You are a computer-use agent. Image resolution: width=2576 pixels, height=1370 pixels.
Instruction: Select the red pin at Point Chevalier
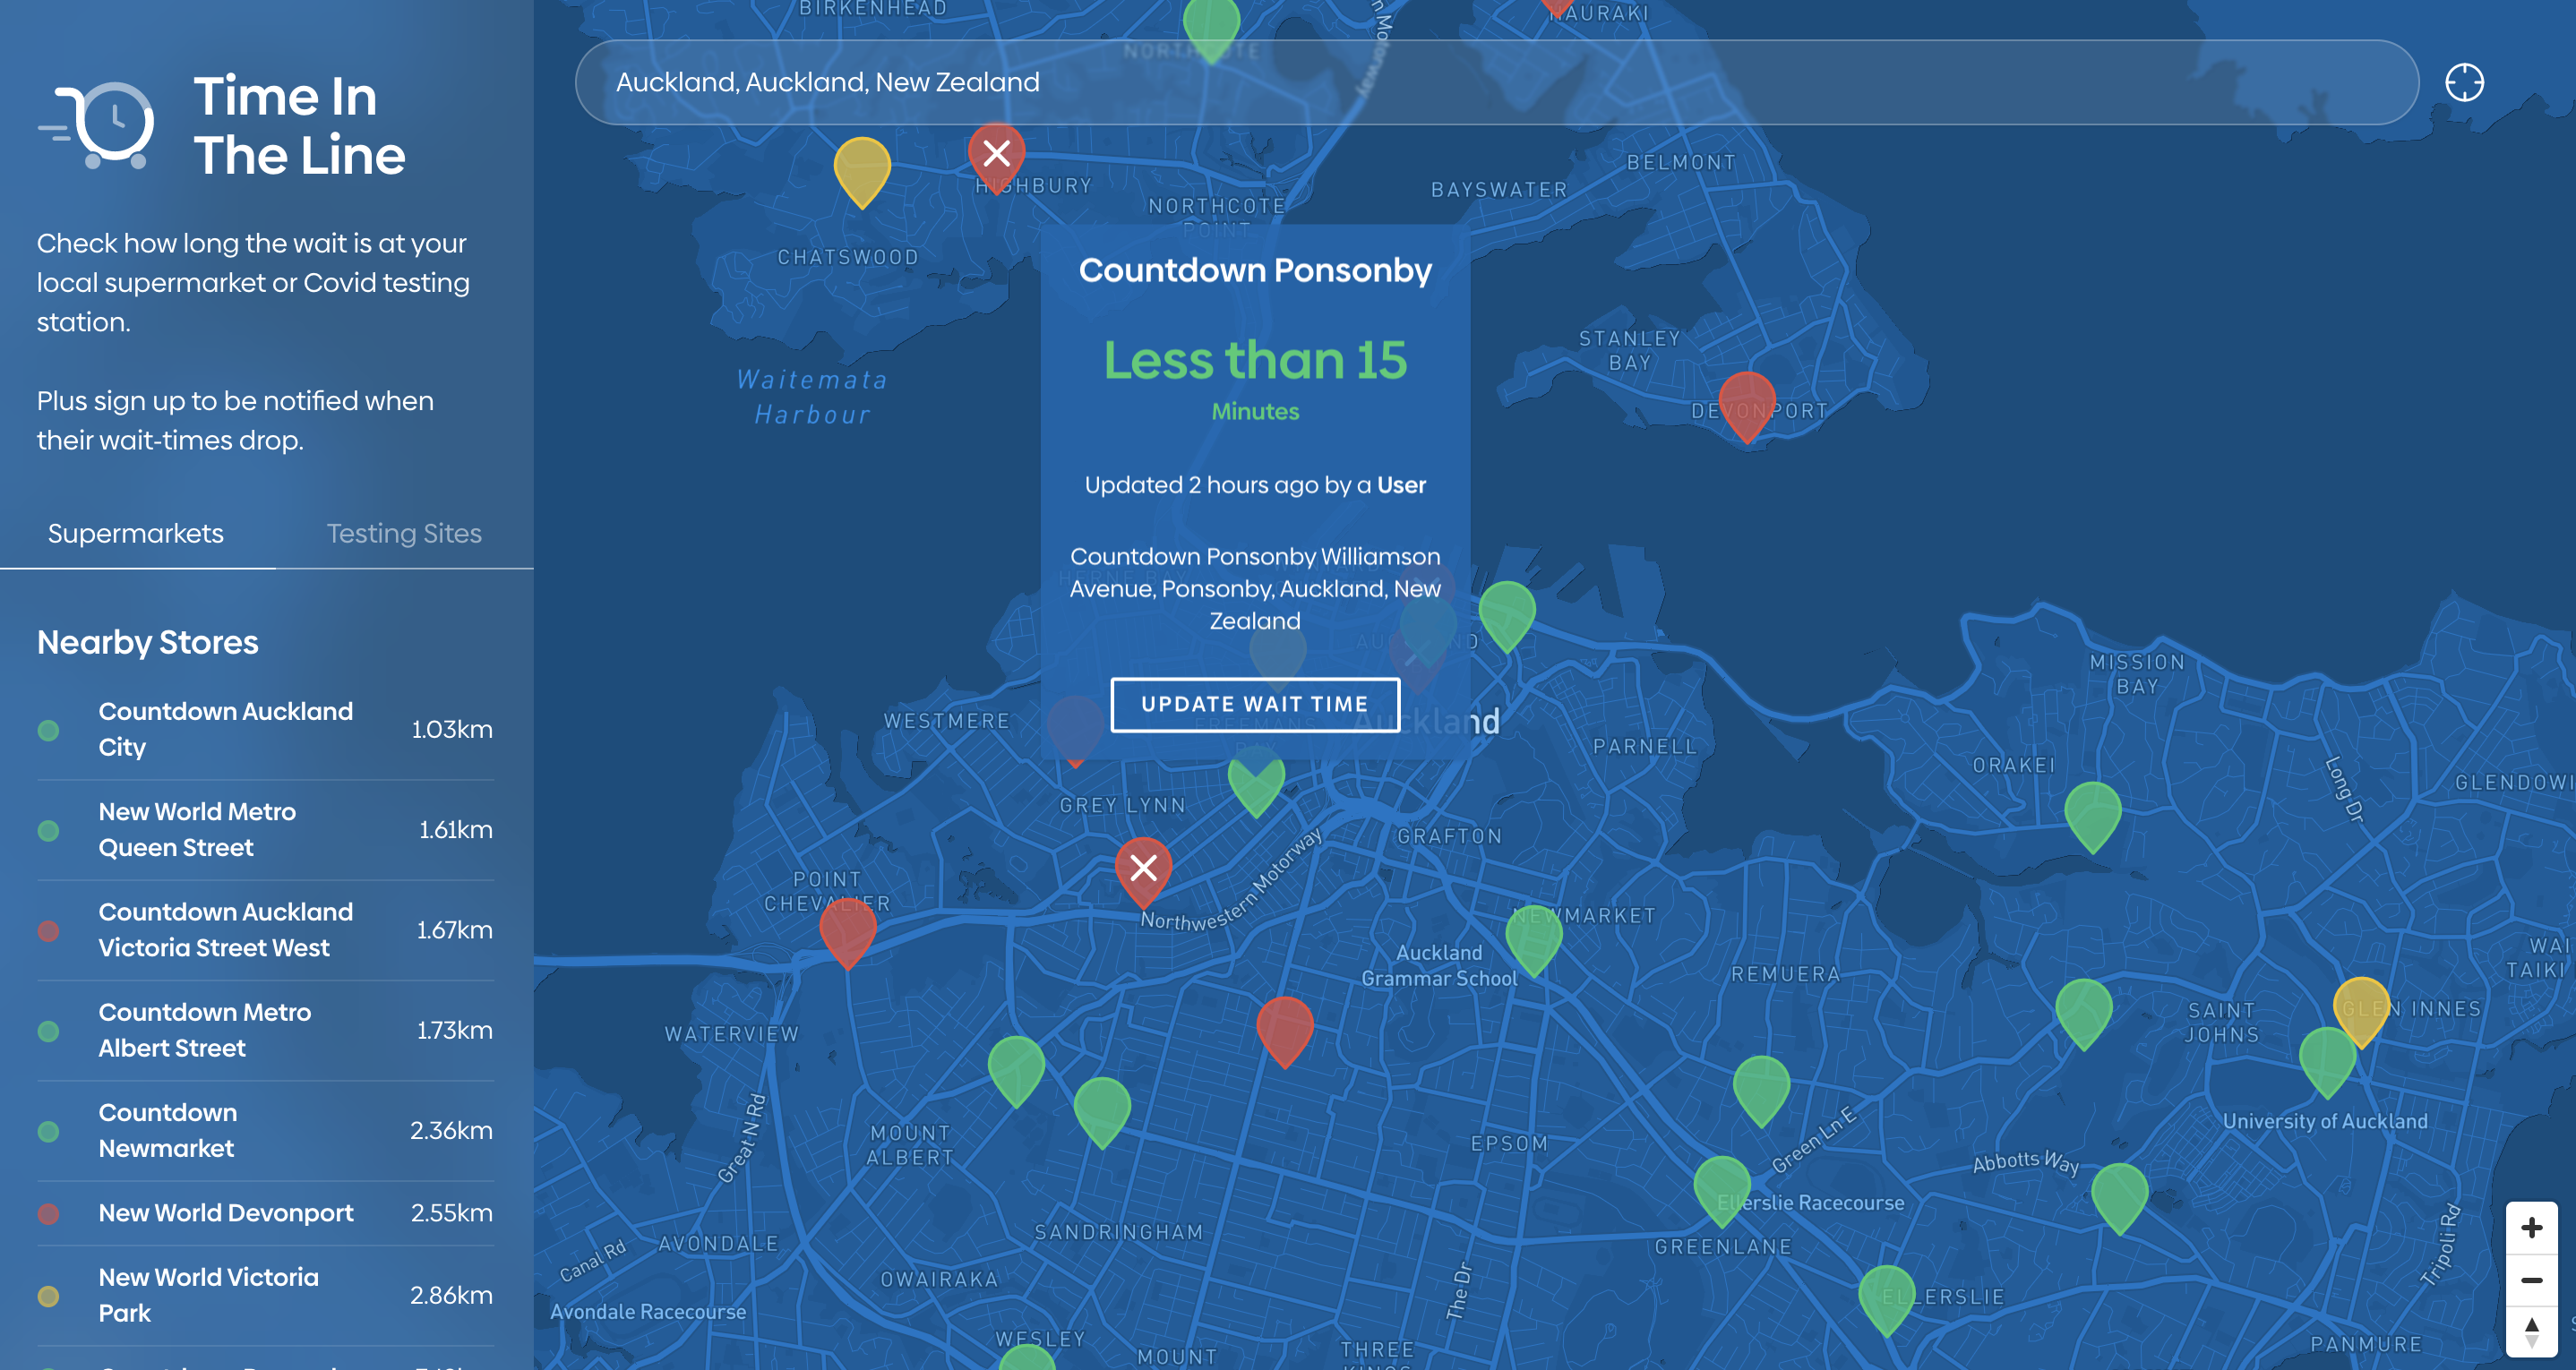click(847, 932)
